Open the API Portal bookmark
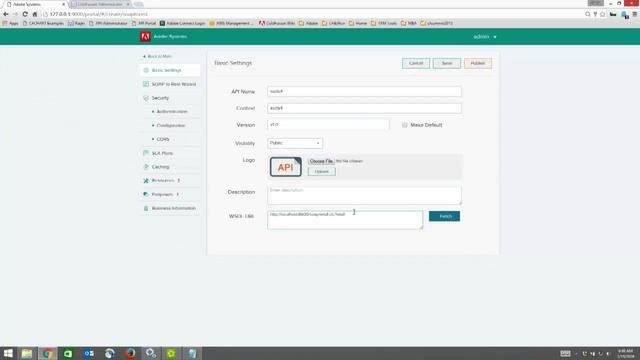 [144, 23]
